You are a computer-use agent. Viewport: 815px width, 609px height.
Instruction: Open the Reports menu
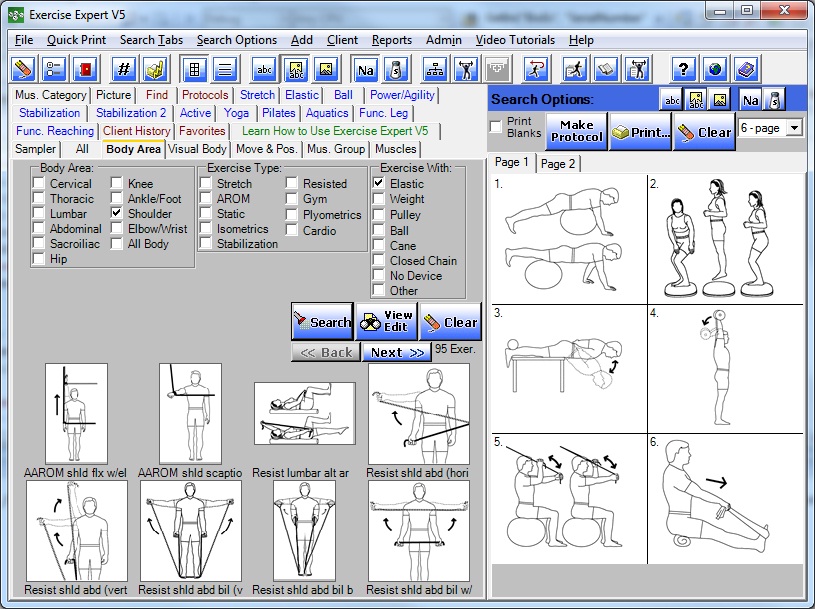[392, 40]
